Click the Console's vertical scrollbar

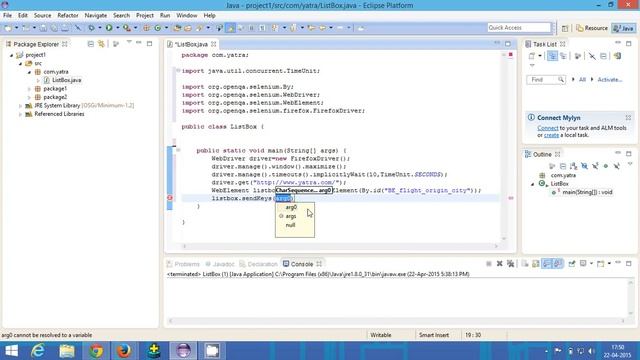(631, 298)
